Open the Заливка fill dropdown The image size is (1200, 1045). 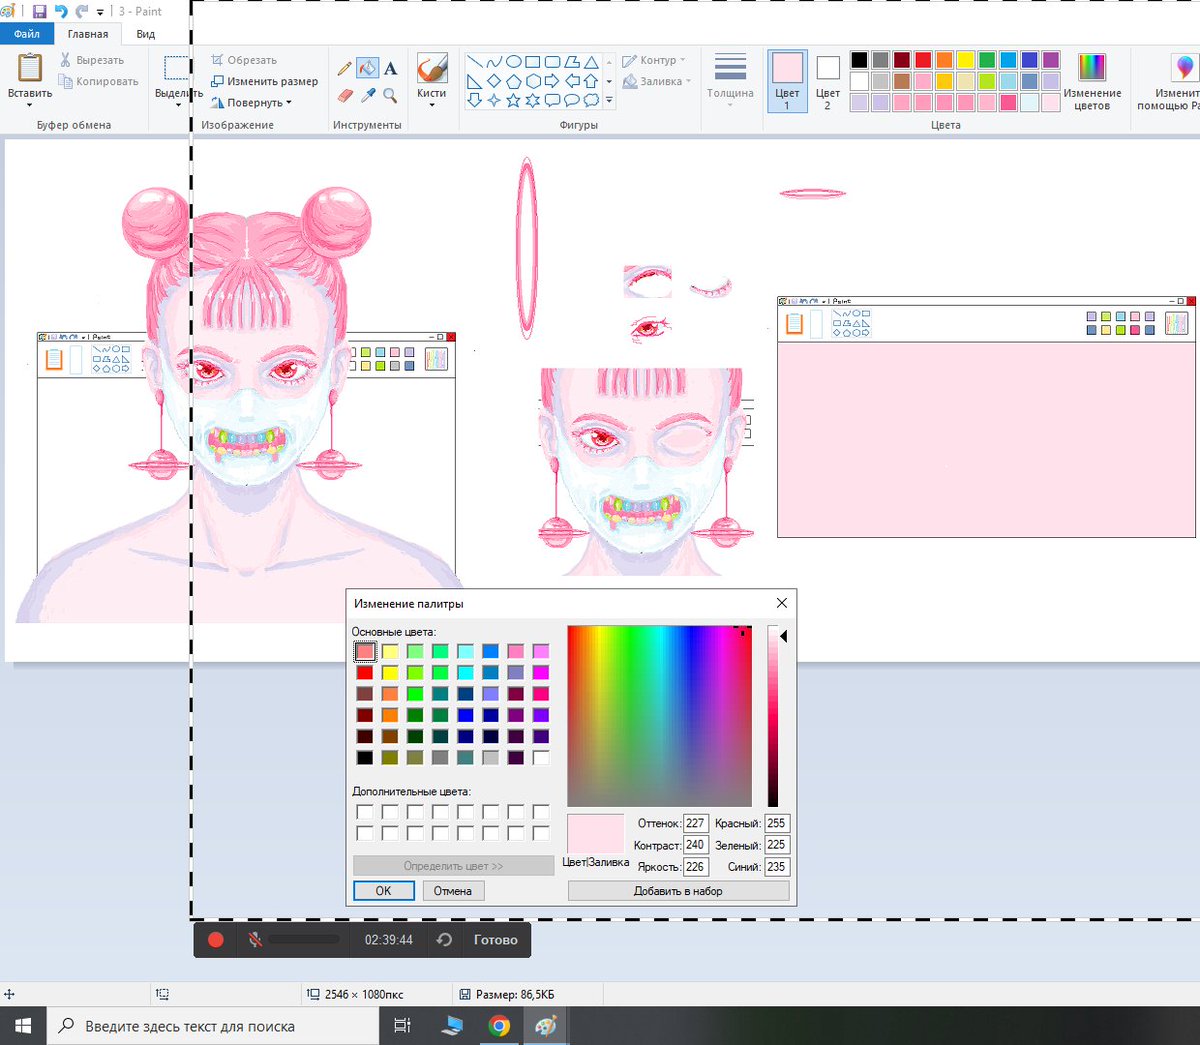(657, 81)
